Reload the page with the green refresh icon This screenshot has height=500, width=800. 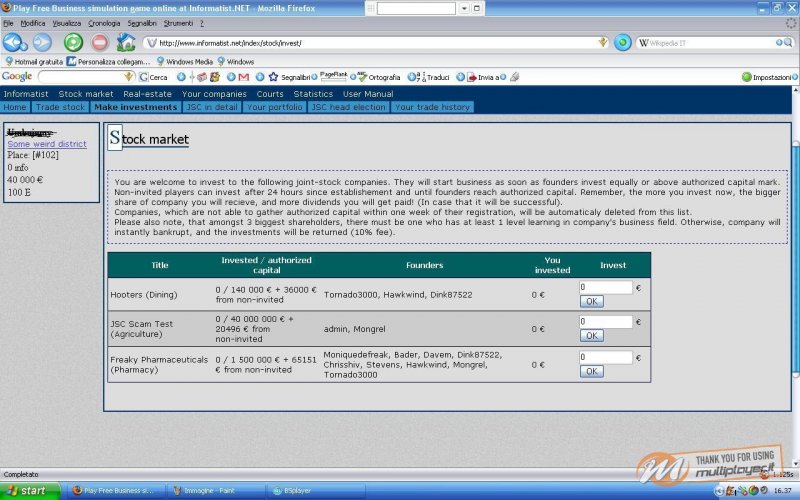(73, 42)
